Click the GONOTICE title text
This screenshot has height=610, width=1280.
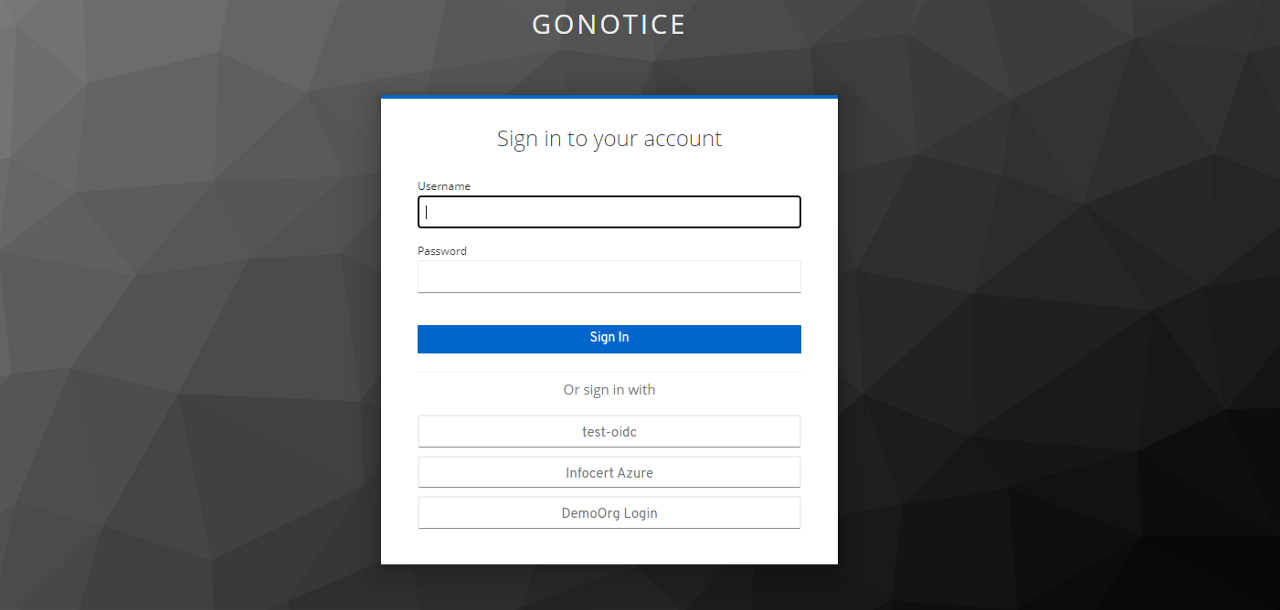coord(609,25)
